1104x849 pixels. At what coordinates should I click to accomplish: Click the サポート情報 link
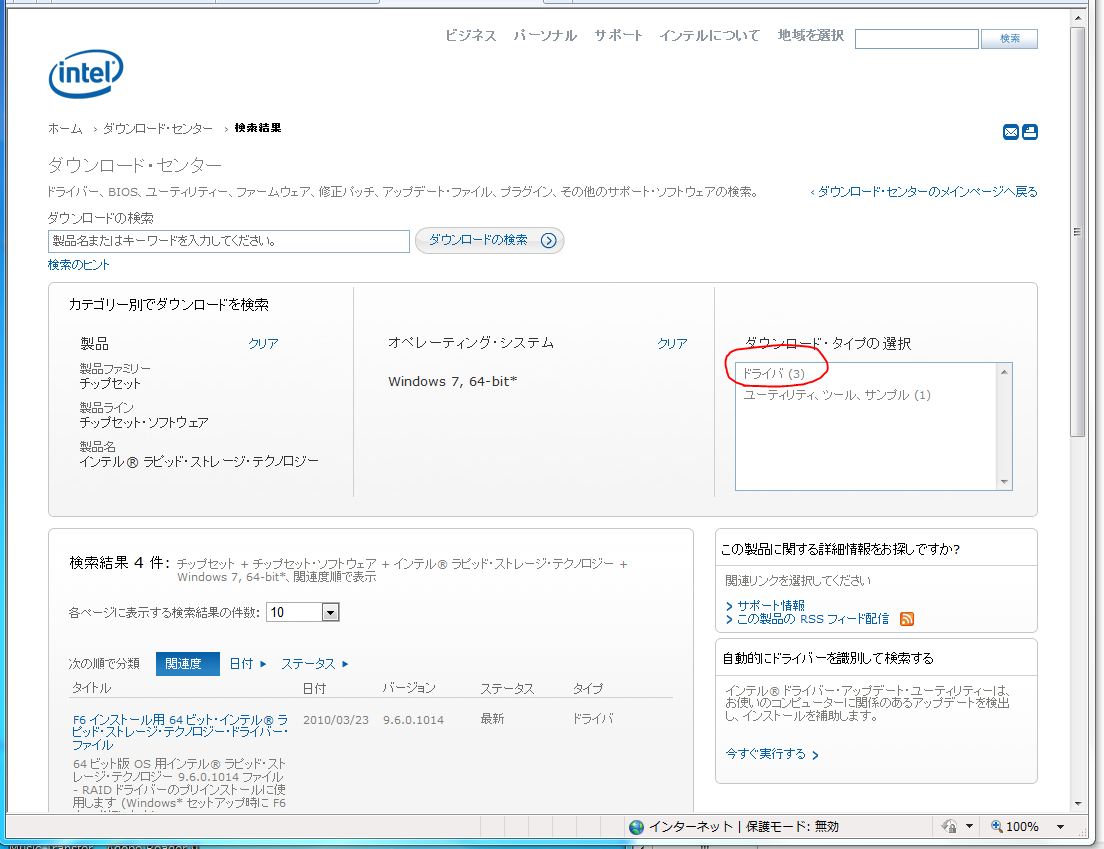coord(770,605)
